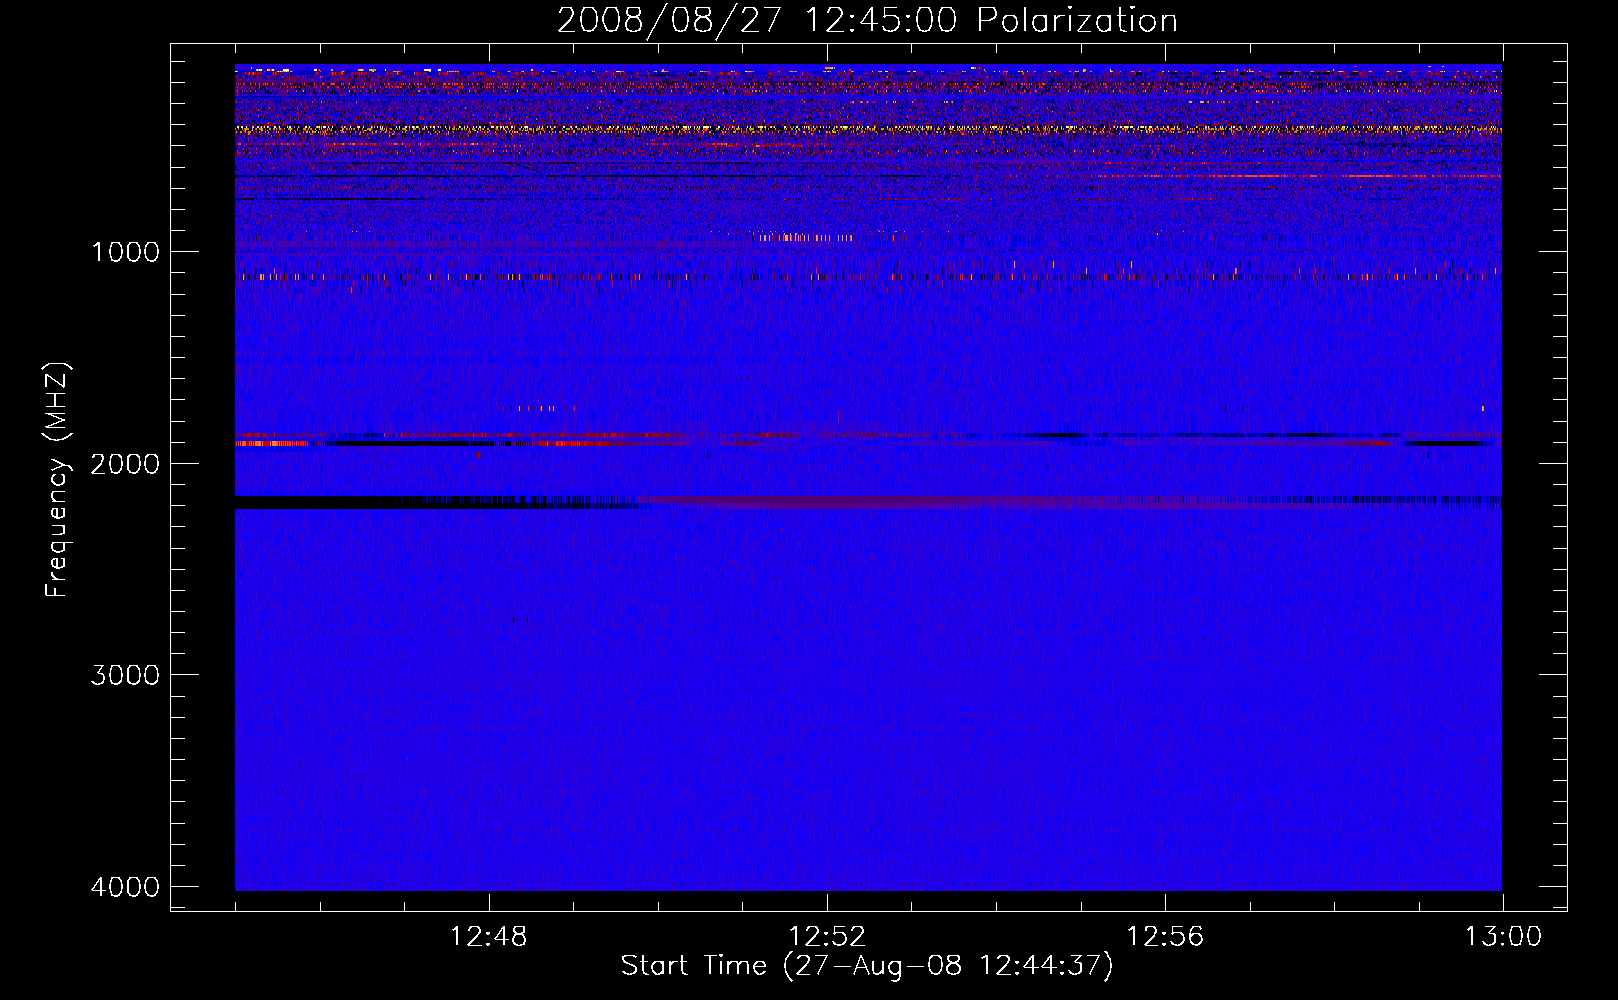The image size is (1618, 1000).
Task: Click the bright yellow band near 400 MHz
Action: [x=868, y=129]
